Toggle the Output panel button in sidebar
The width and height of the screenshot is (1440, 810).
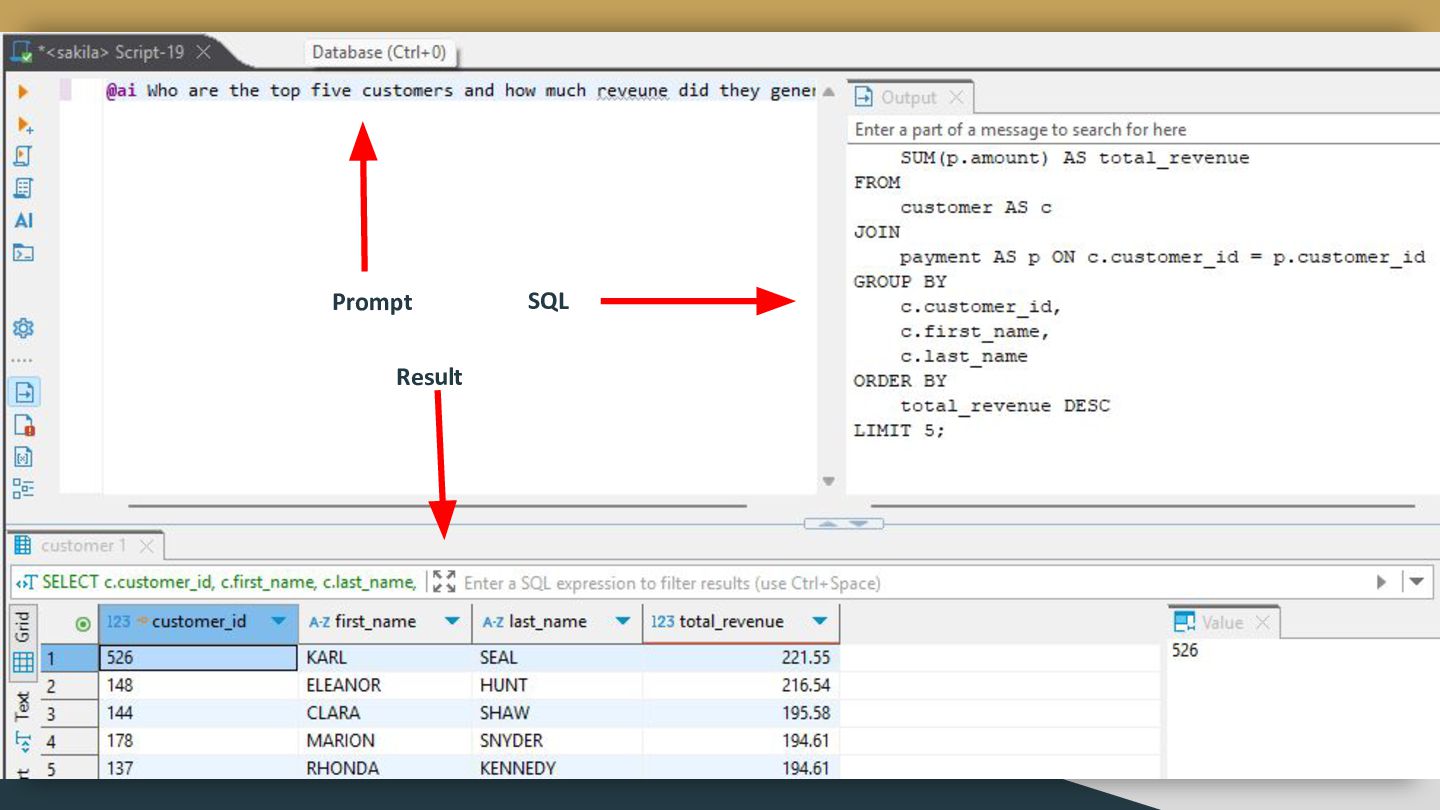(24, 392)
